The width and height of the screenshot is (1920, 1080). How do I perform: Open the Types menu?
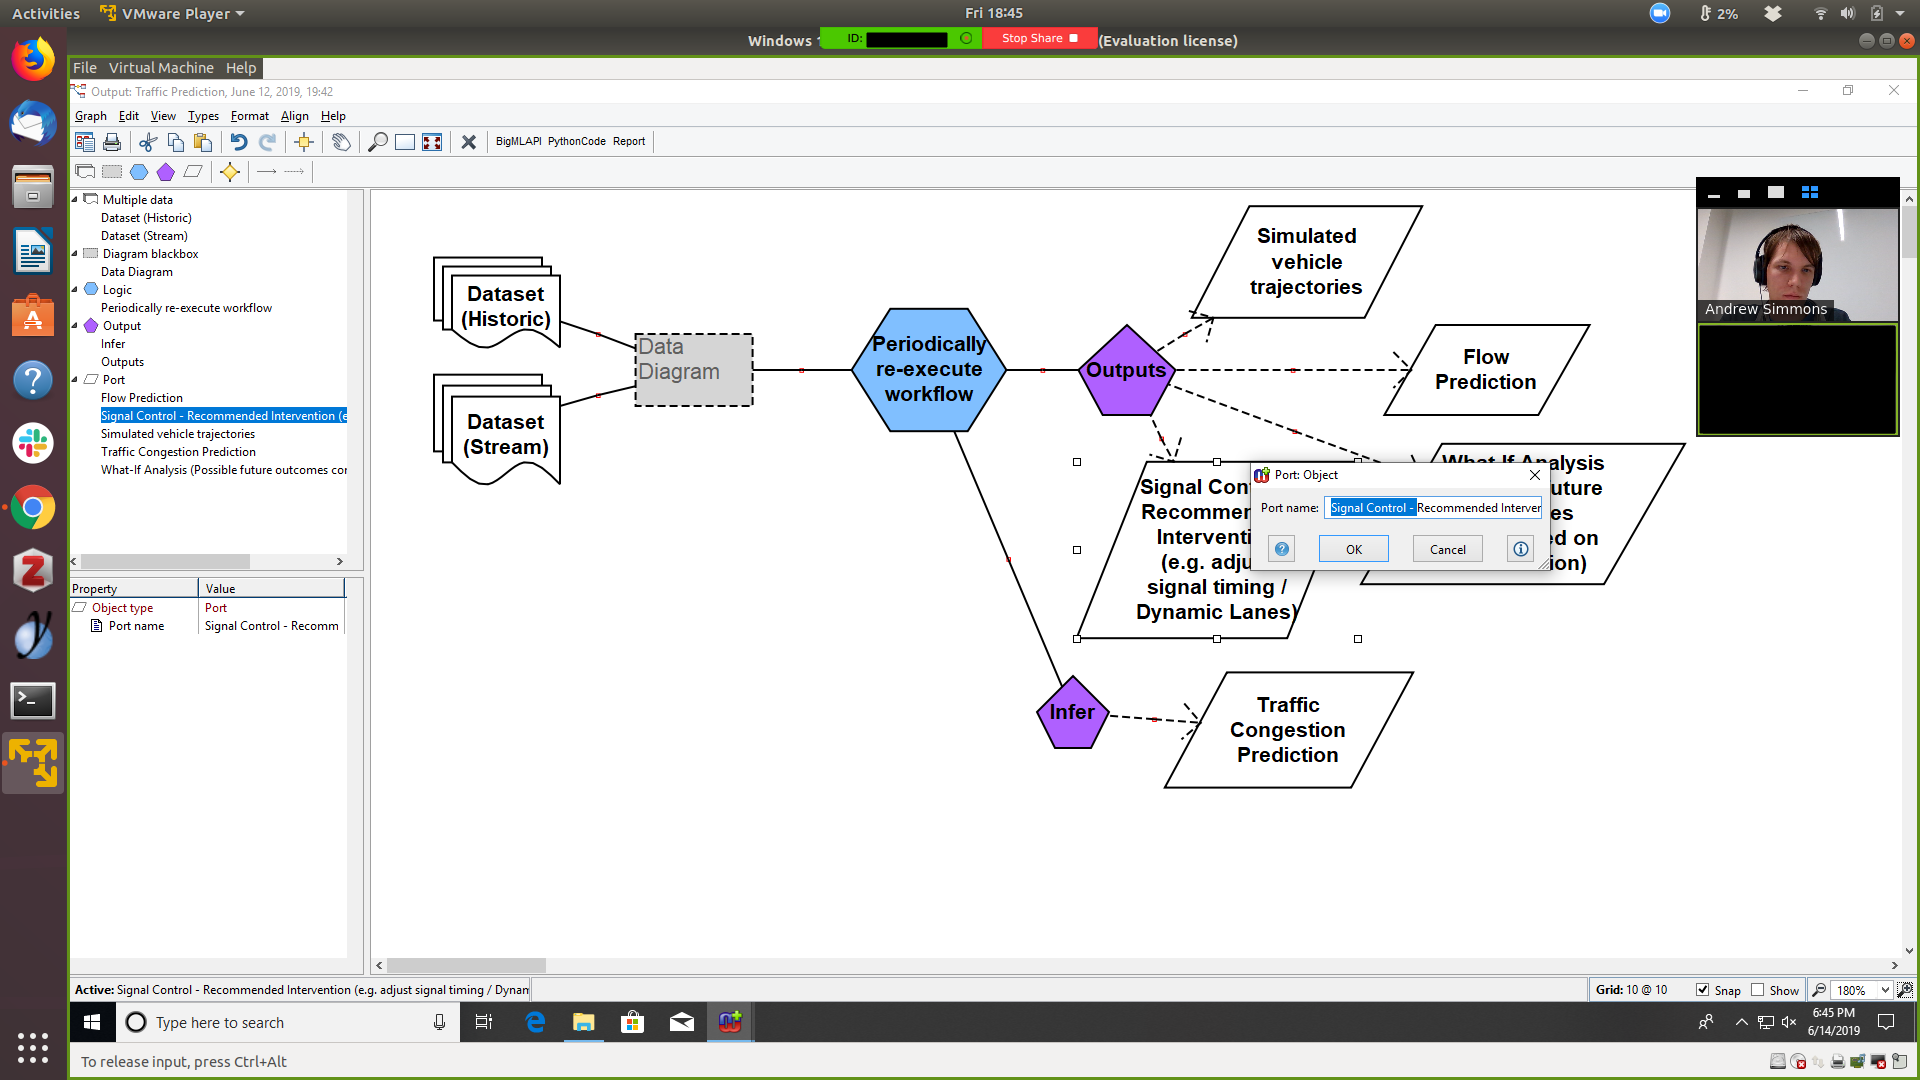pos(203,116)
